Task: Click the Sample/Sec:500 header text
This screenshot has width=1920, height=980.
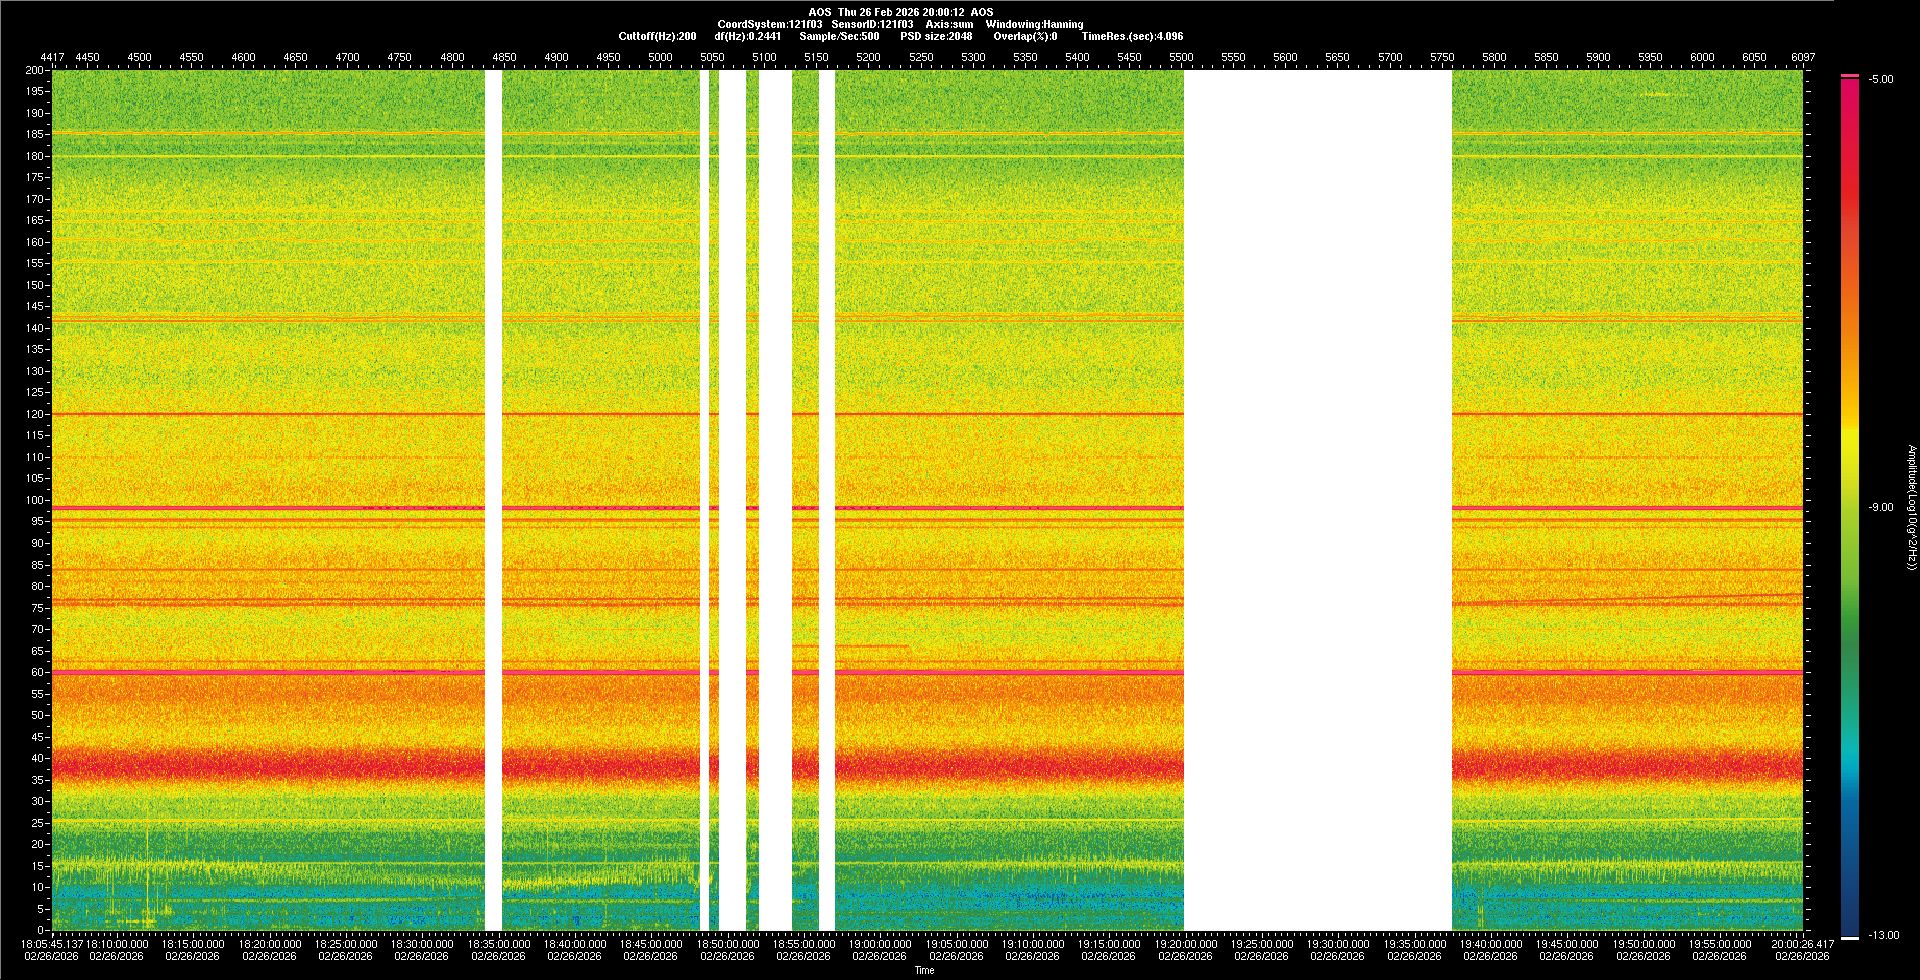Action: click(839, 36)
